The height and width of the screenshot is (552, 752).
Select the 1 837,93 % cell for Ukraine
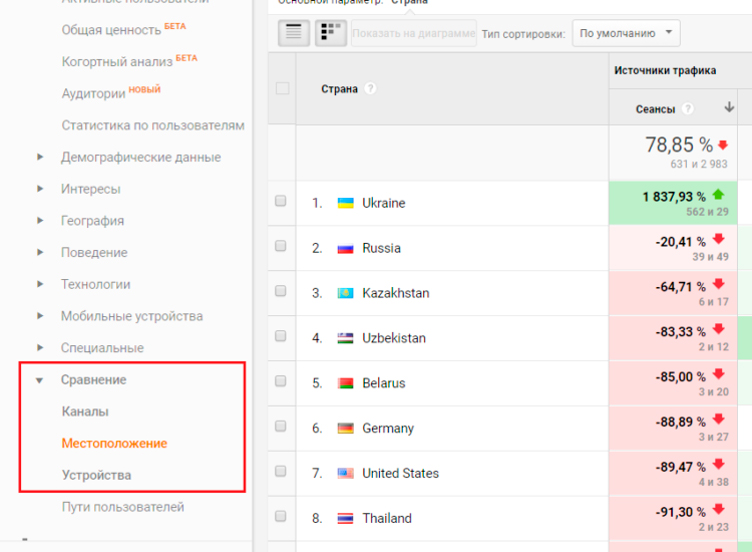[x=673, y=203]
